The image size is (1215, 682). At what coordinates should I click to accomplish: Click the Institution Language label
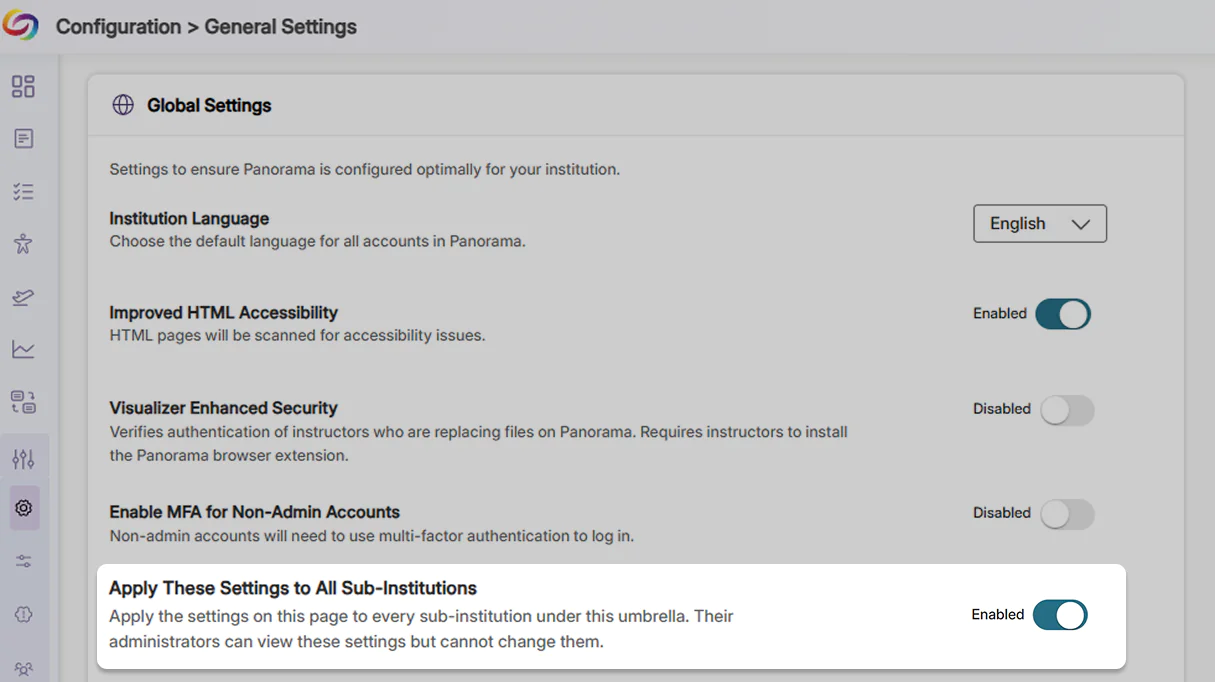point(189,218)
